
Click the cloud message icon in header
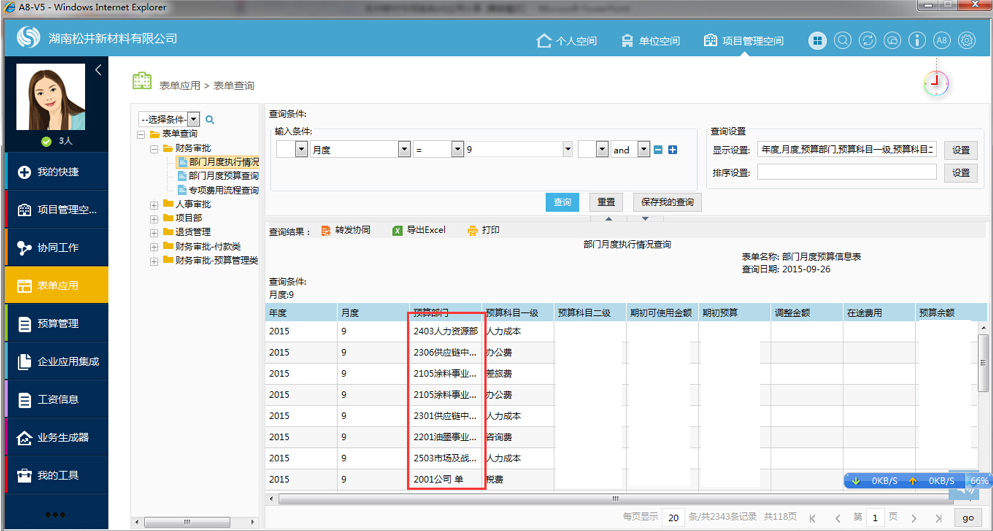point(892,41)
